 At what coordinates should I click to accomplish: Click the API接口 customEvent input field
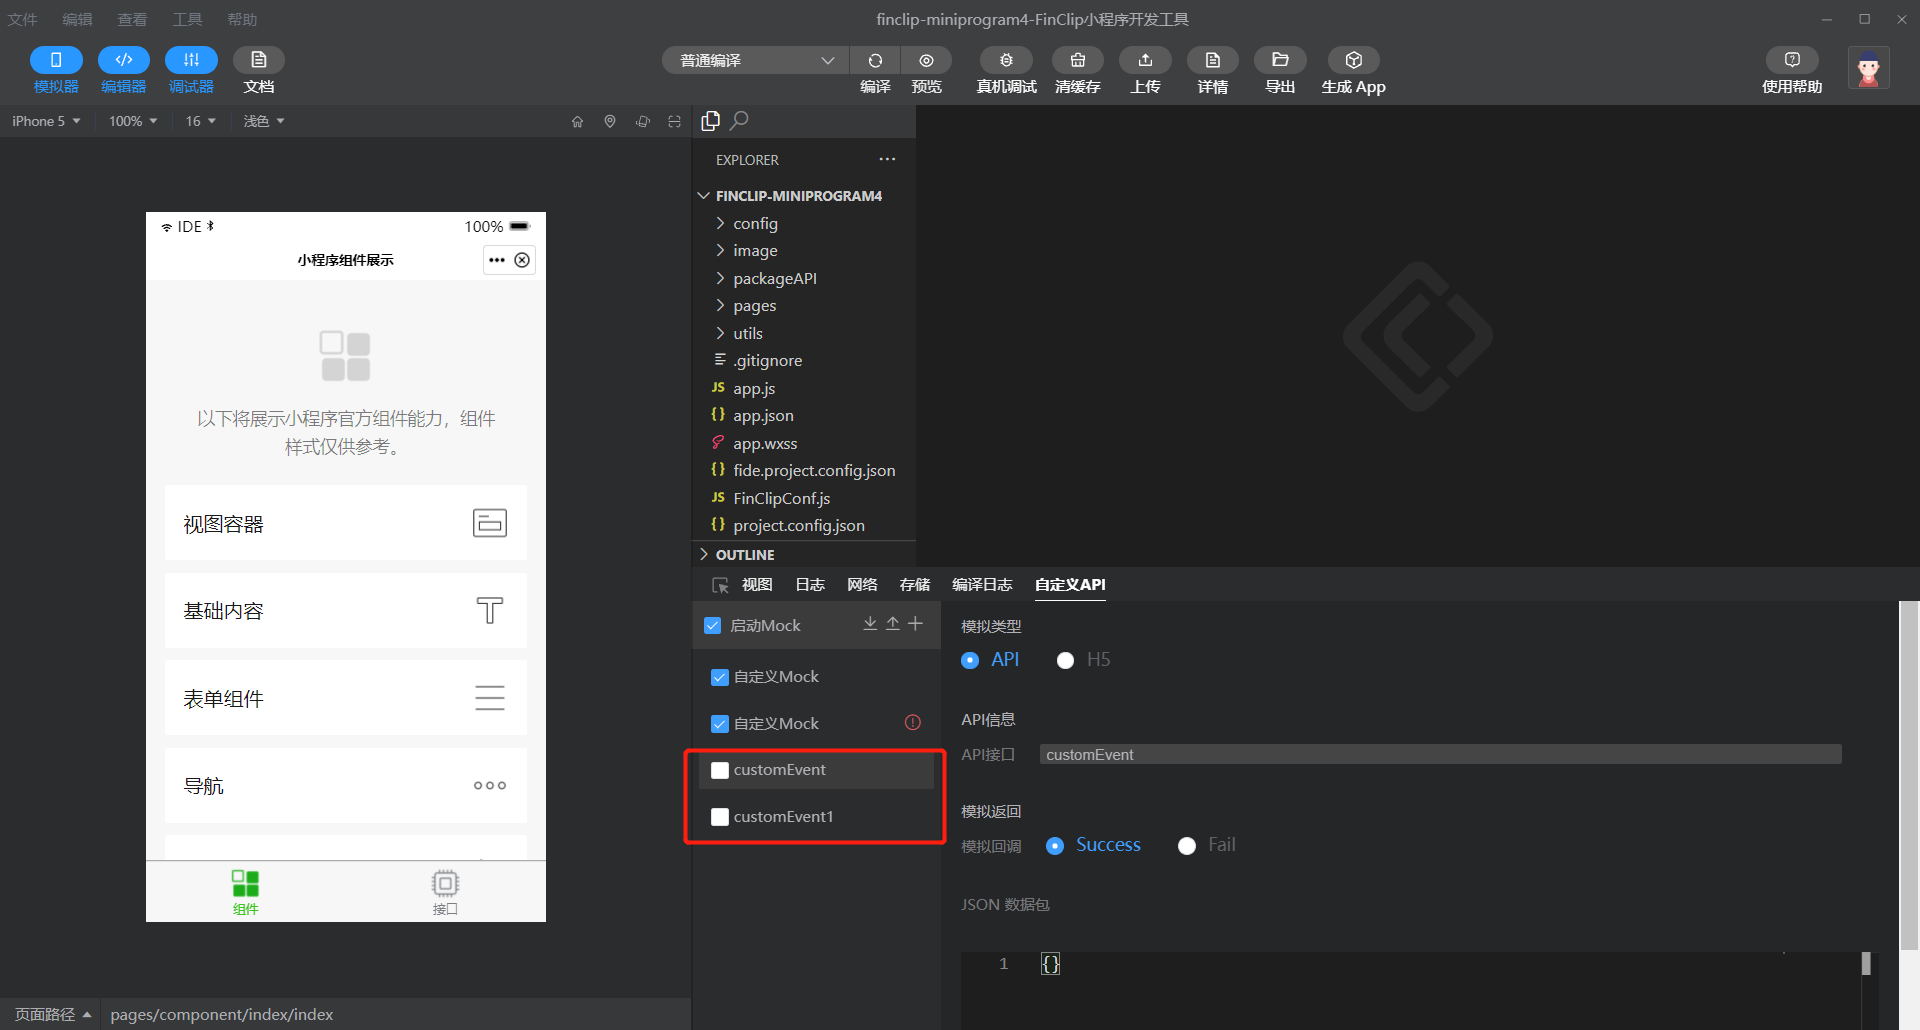tap(1440, 754)
